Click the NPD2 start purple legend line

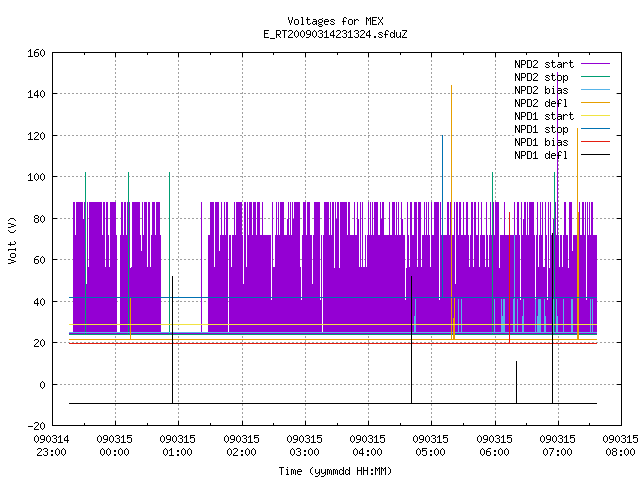pos(595,64)
